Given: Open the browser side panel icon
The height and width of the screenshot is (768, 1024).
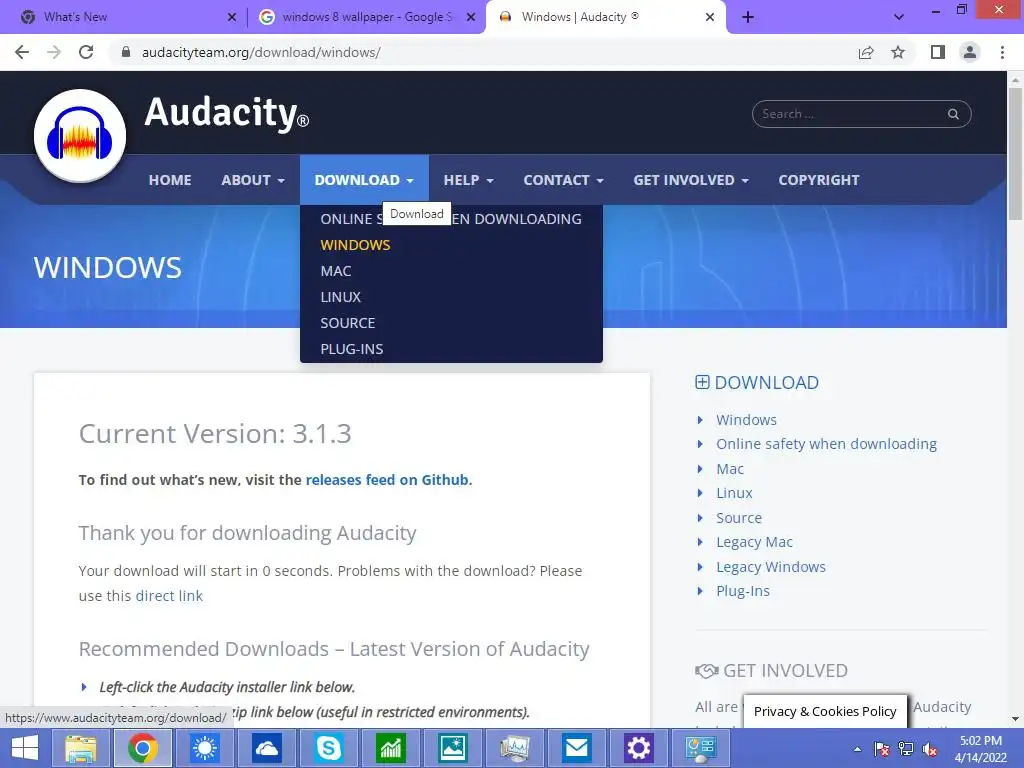Looking at the screenshot, I should click(x=938, y=52).
